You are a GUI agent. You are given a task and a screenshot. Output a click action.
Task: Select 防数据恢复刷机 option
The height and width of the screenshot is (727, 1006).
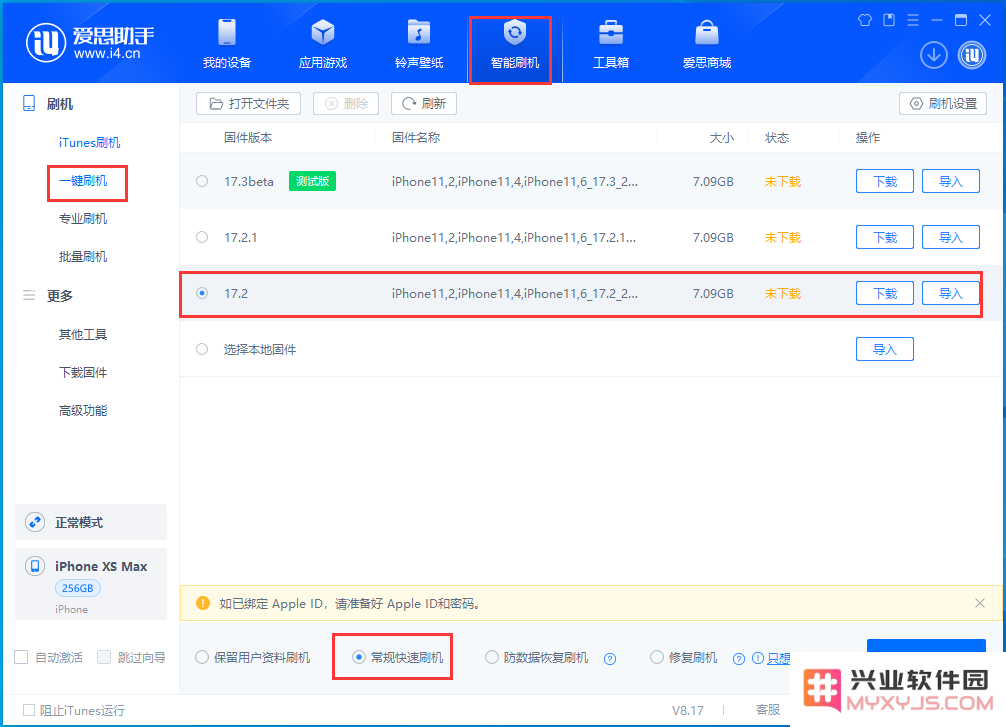pyautogui.click(x=491, y=657)
